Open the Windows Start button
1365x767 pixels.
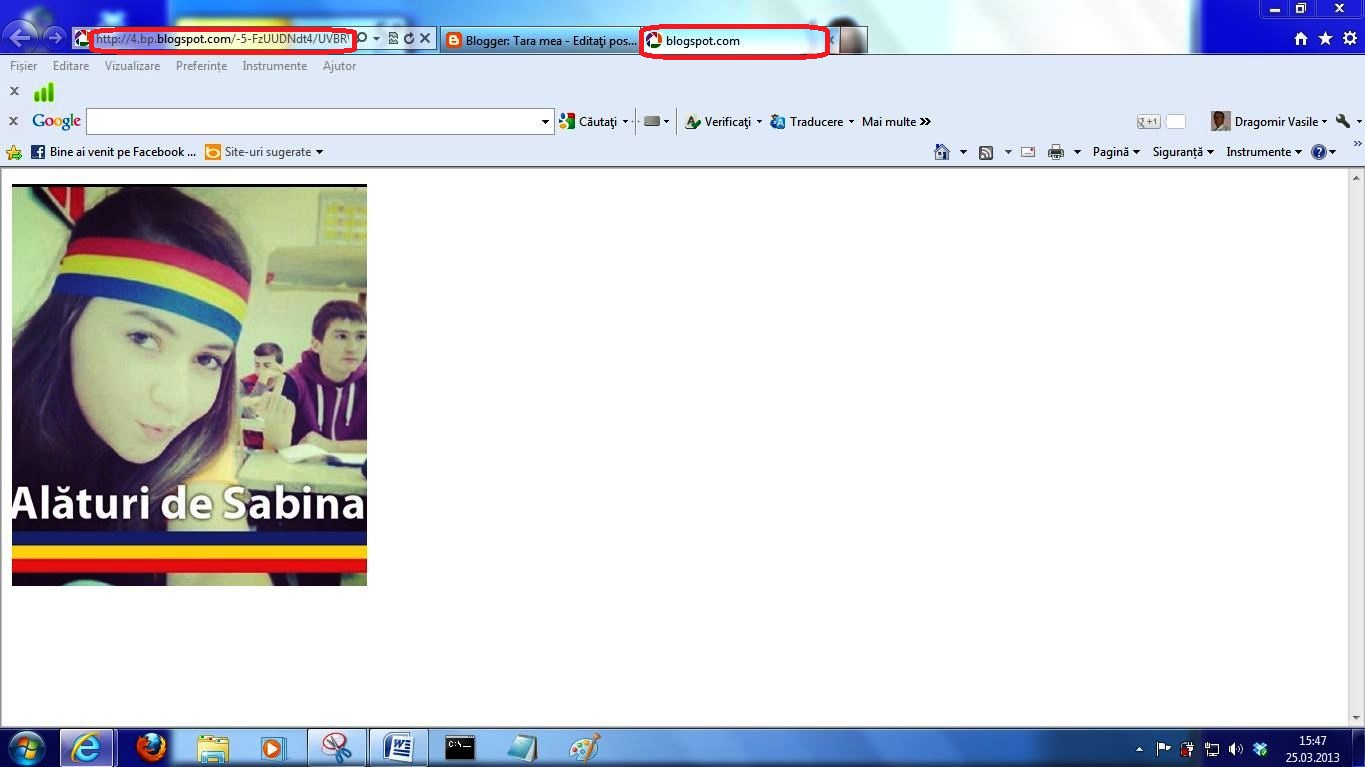(x=26, y=748)
